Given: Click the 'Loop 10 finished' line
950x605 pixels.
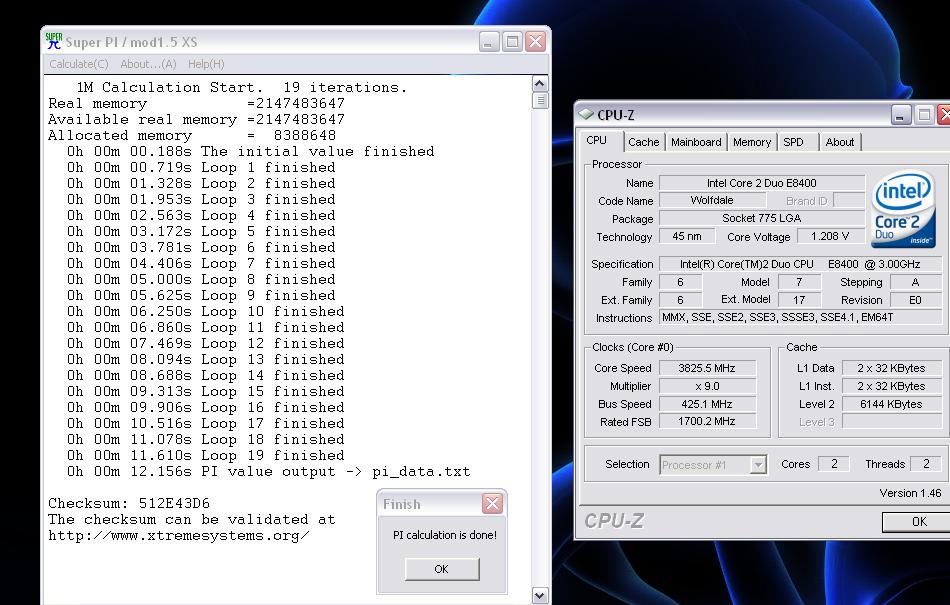Looking at the screenshot, I should [x=206, y=311].
